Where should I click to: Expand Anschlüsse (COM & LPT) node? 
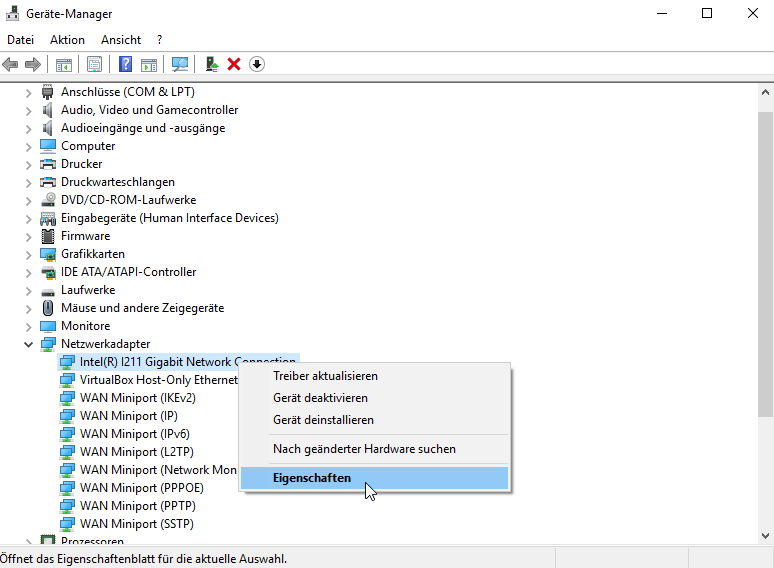[x=29, y=92]
